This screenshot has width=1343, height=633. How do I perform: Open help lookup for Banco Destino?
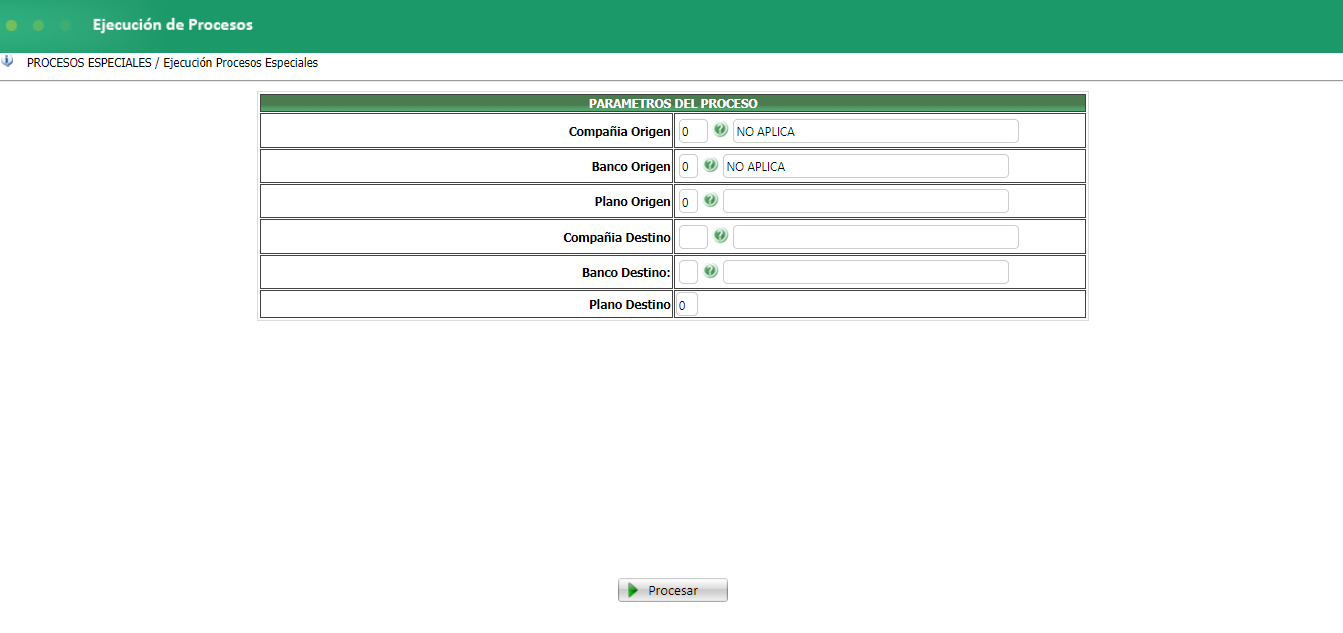point(710,271)
